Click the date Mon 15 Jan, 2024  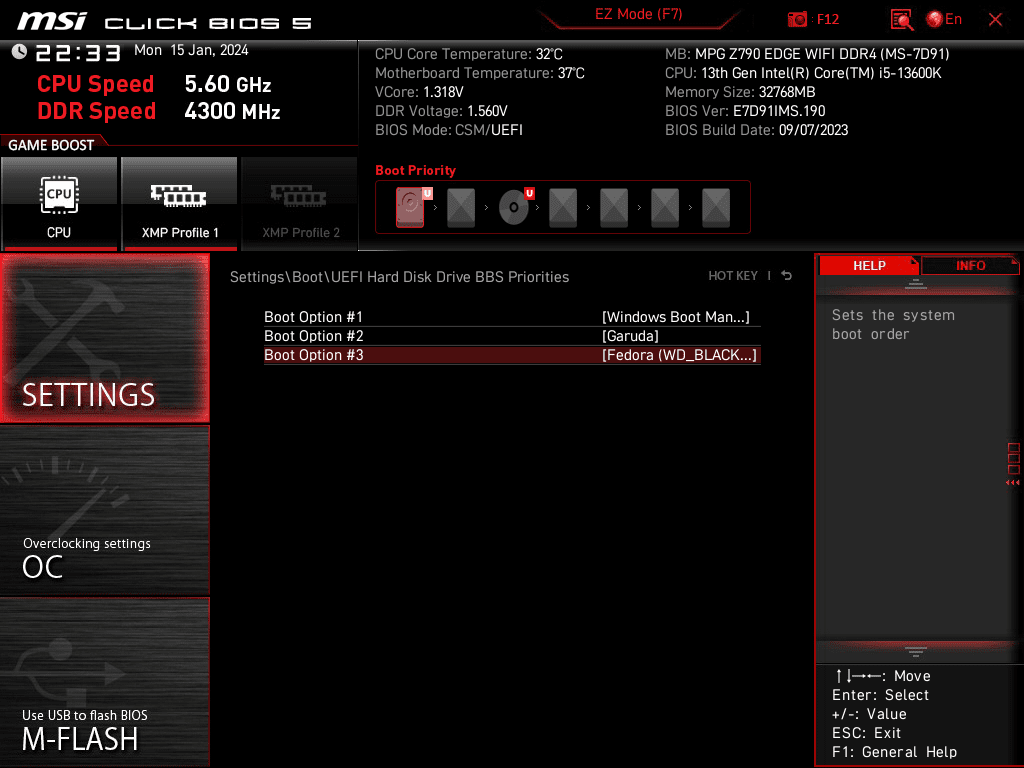(x=191, y=50)
